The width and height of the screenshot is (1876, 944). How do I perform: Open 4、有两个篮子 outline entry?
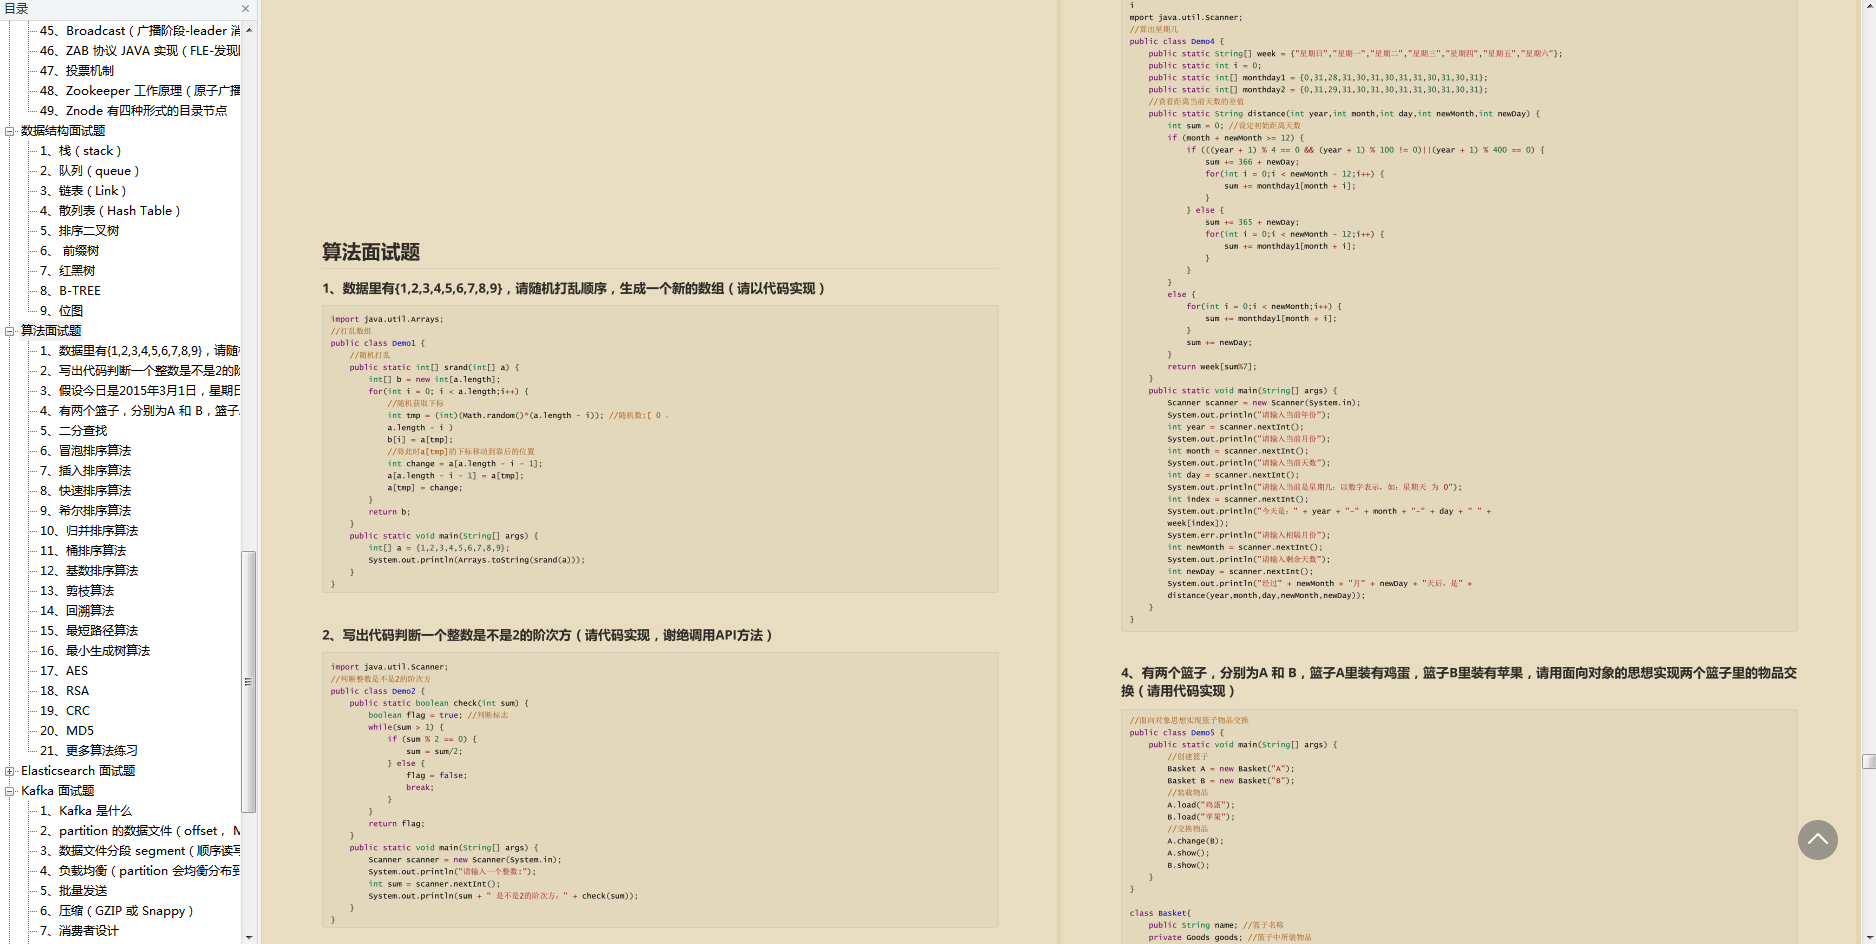140,411
